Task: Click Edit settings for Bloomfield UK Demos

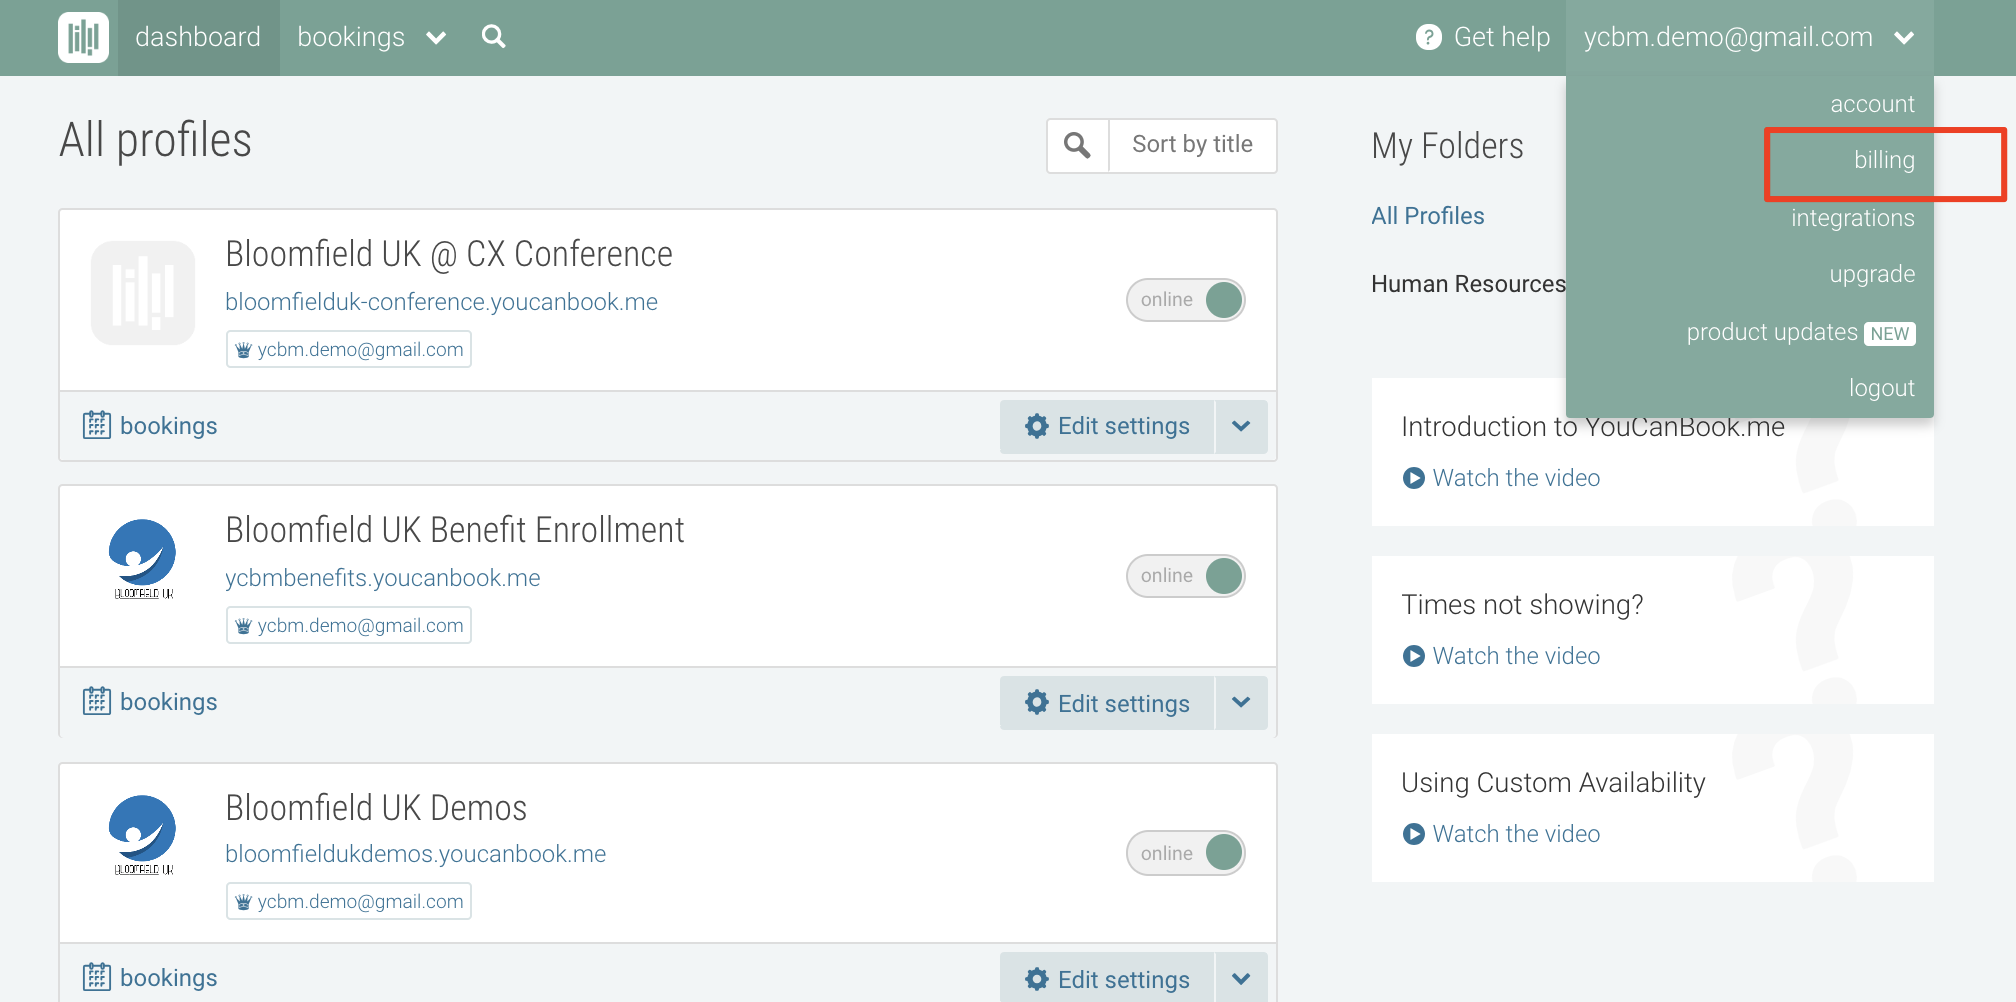Action: (1107, 979)
